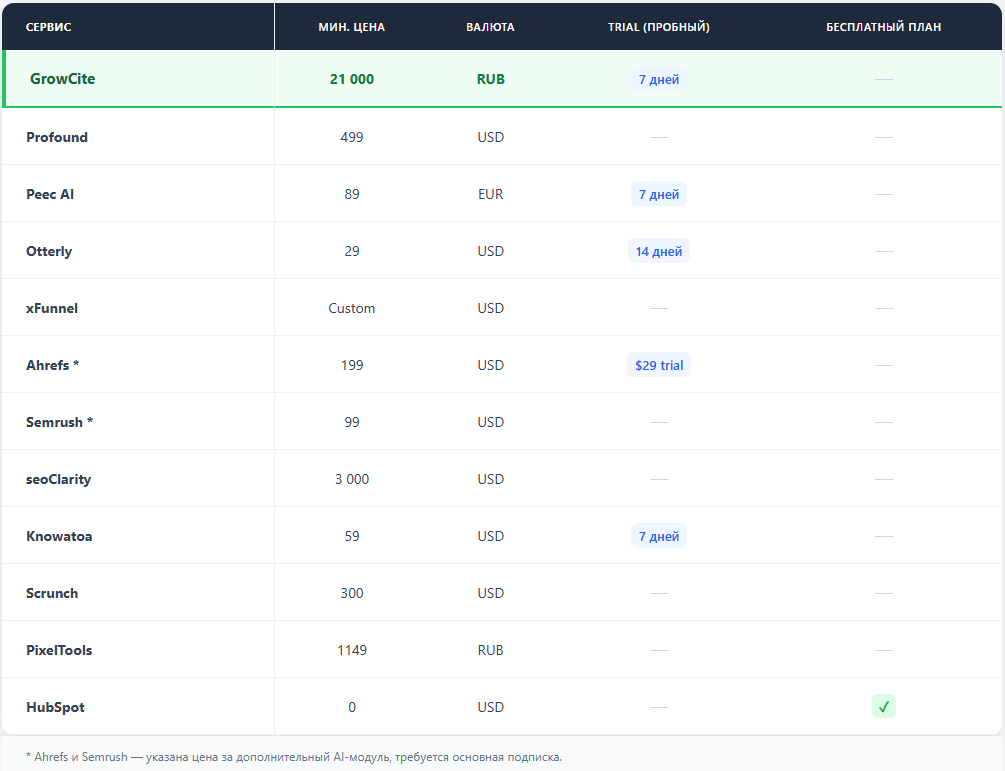Click the 'СЕРВИС' column header

pos(48,27)
